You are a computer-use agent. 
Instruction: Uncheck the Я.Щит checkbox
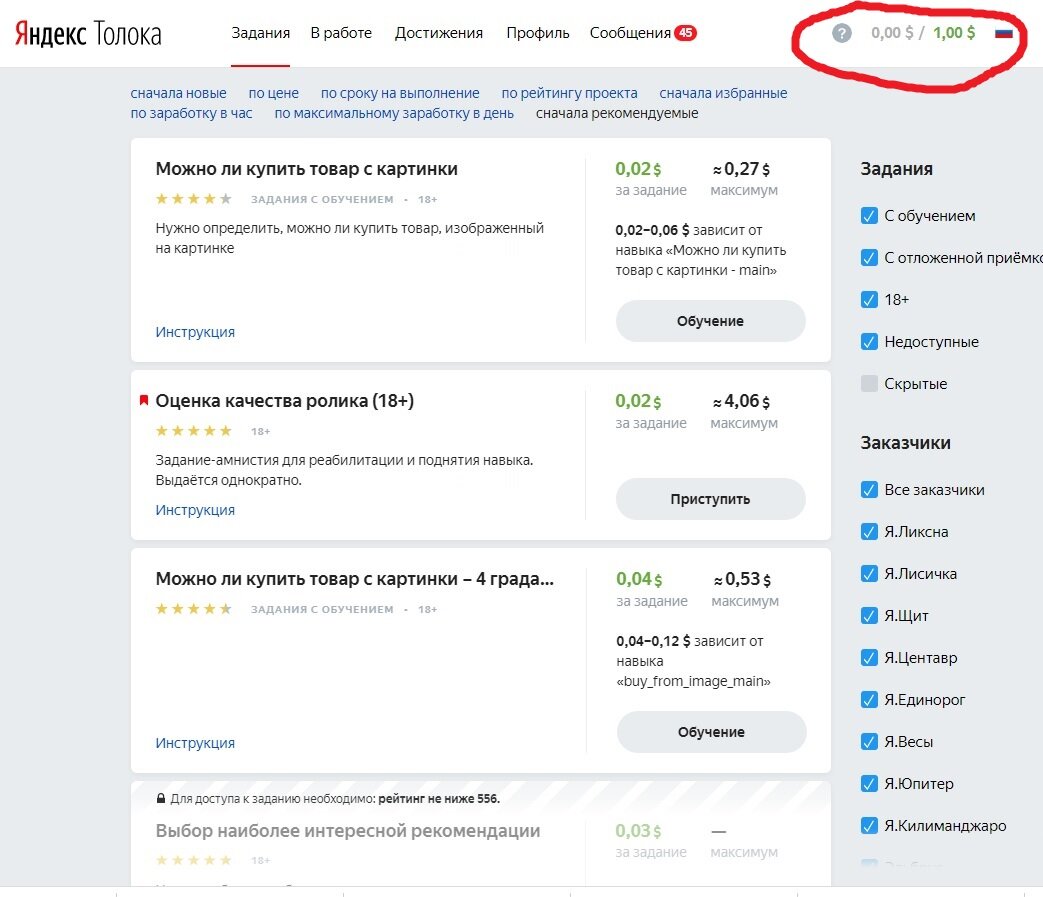(x=869, y=615)
